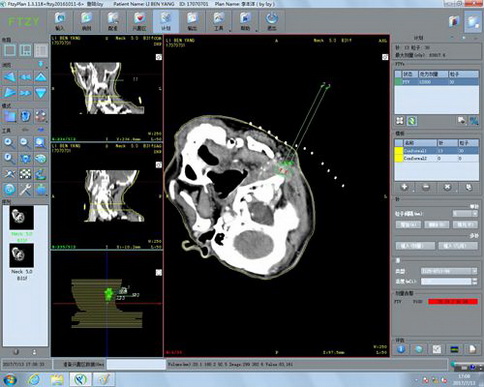Select the one-plus-three view layout icon
The height and width of the screenshot is (387, 484).
(25, 50)
